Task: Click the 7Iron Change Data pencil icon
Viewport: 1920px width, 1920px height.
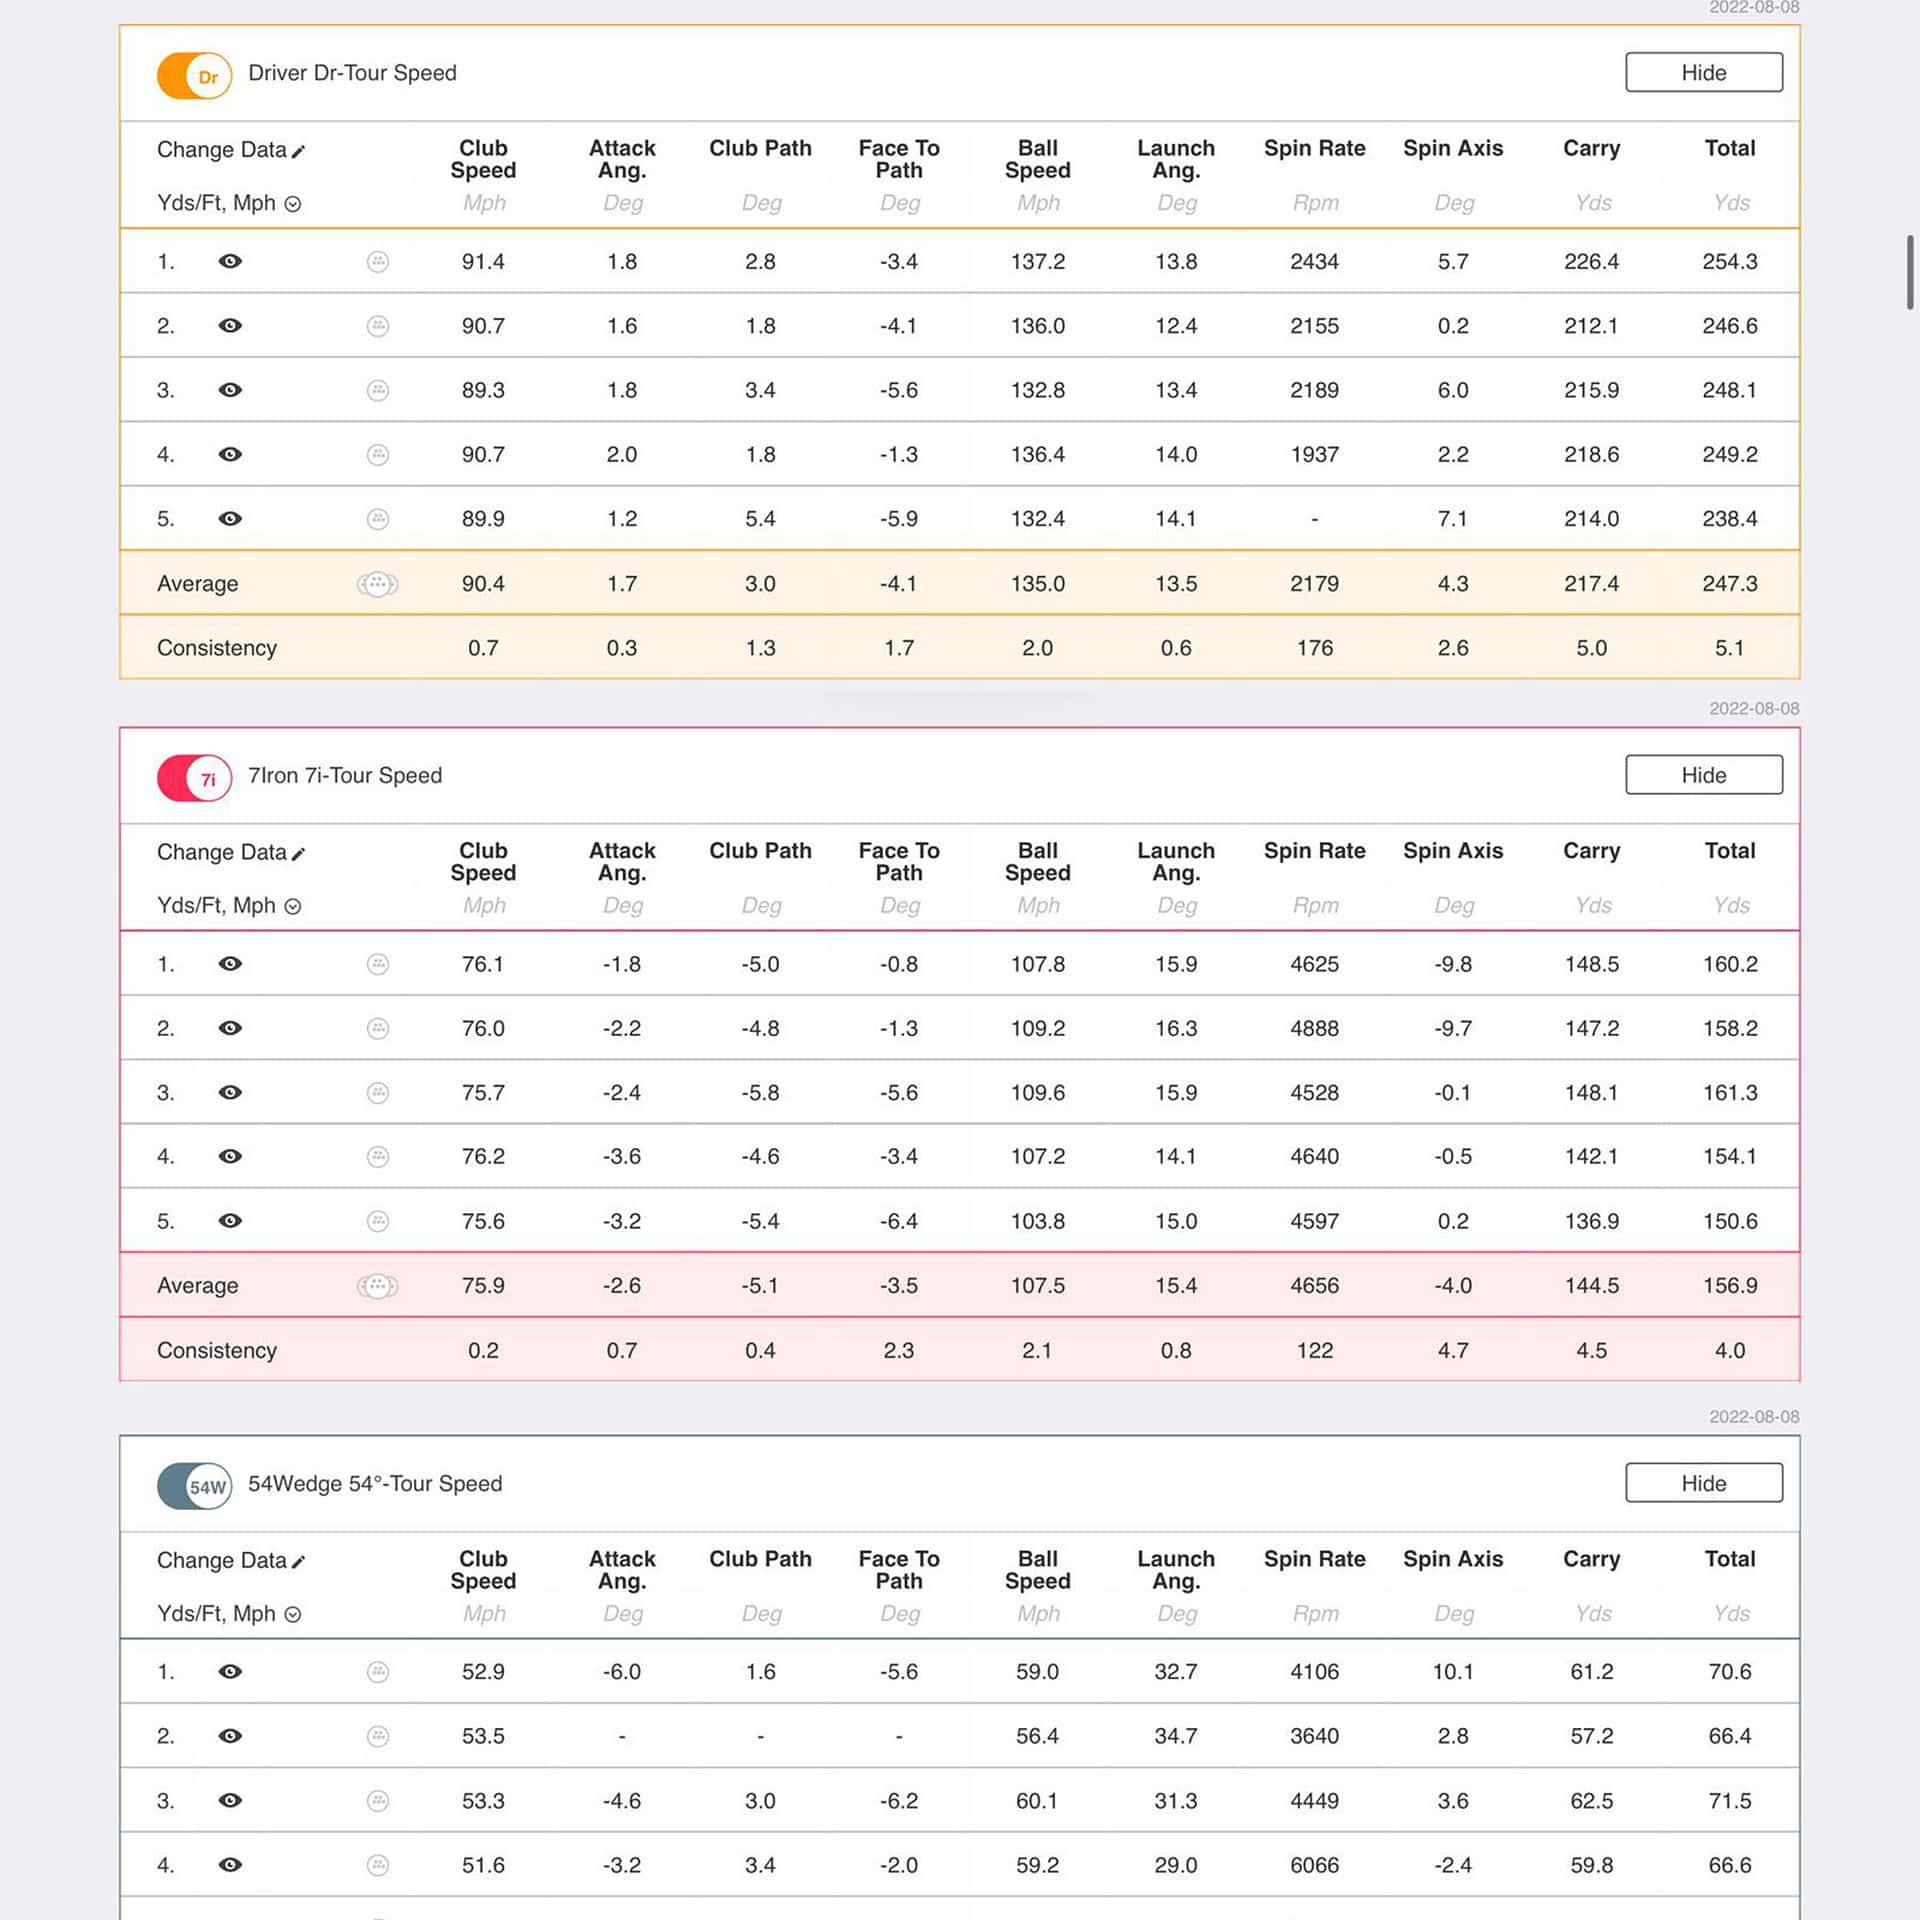Action: pyautogui.click(x=298, y=853)
